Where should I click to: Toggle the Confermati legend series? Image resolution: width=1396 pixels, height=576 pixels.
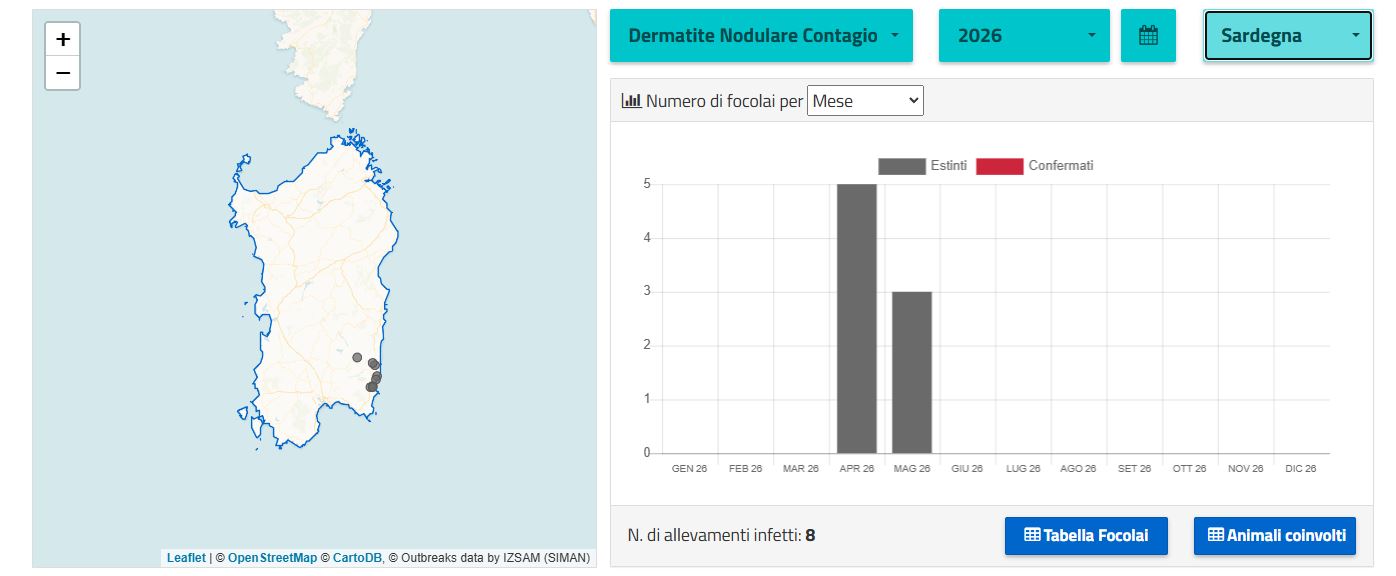[1035, 166]
